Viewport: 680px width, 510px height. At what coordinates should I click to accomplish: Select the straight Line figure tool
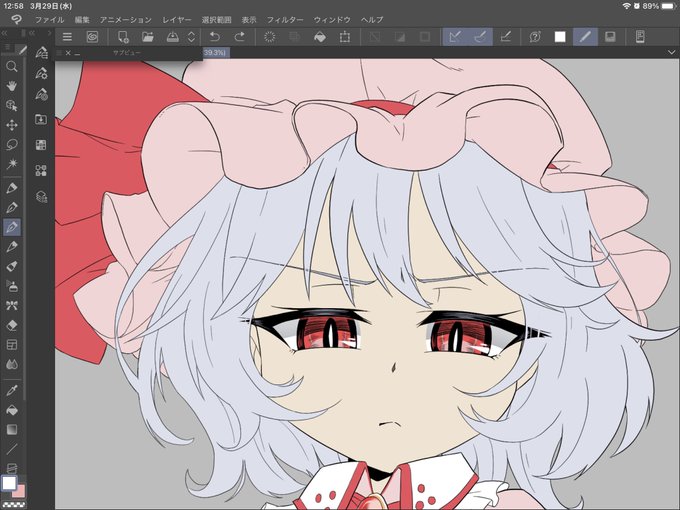[12, 449]
